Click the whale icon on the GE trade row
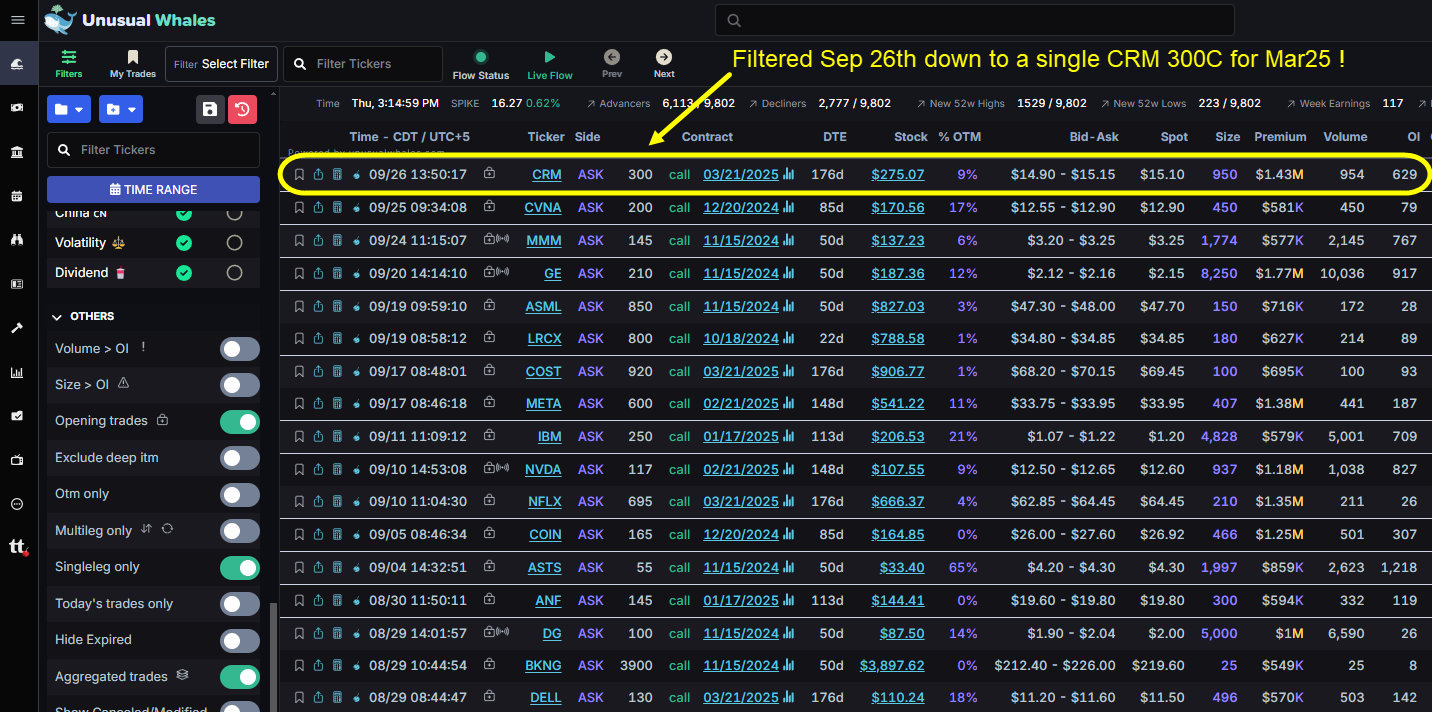 356,273
